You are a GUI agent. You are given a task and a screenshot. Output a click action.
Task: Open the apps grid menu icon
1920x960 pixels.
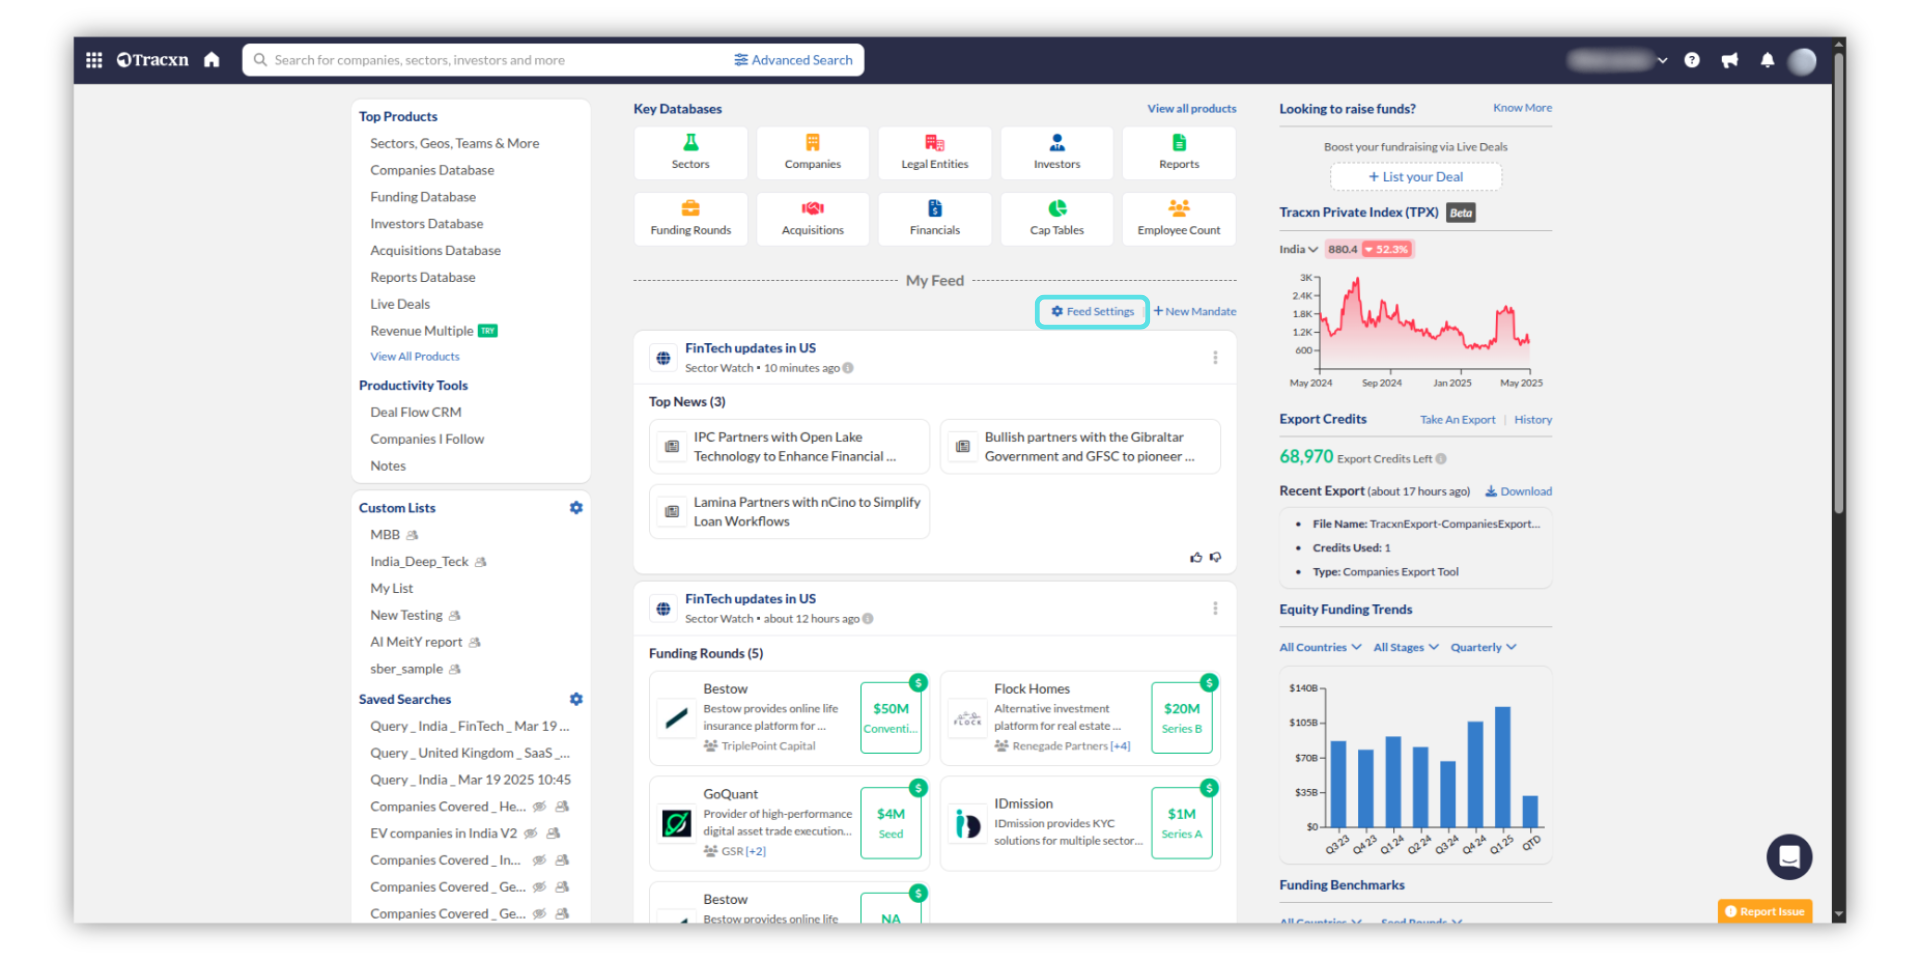pyautogui.click(x=94, y=60)
